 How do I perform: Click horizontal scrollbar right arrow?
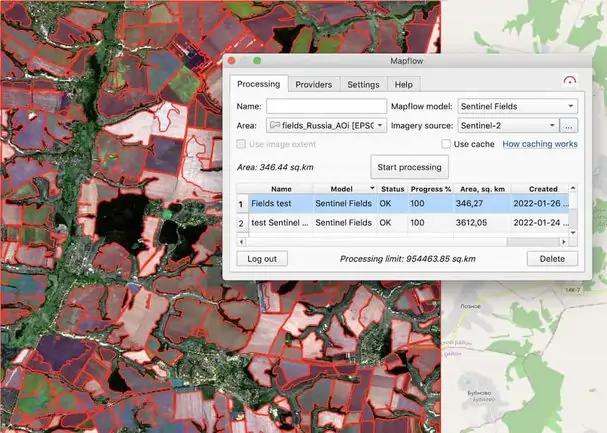coord(564,242)
